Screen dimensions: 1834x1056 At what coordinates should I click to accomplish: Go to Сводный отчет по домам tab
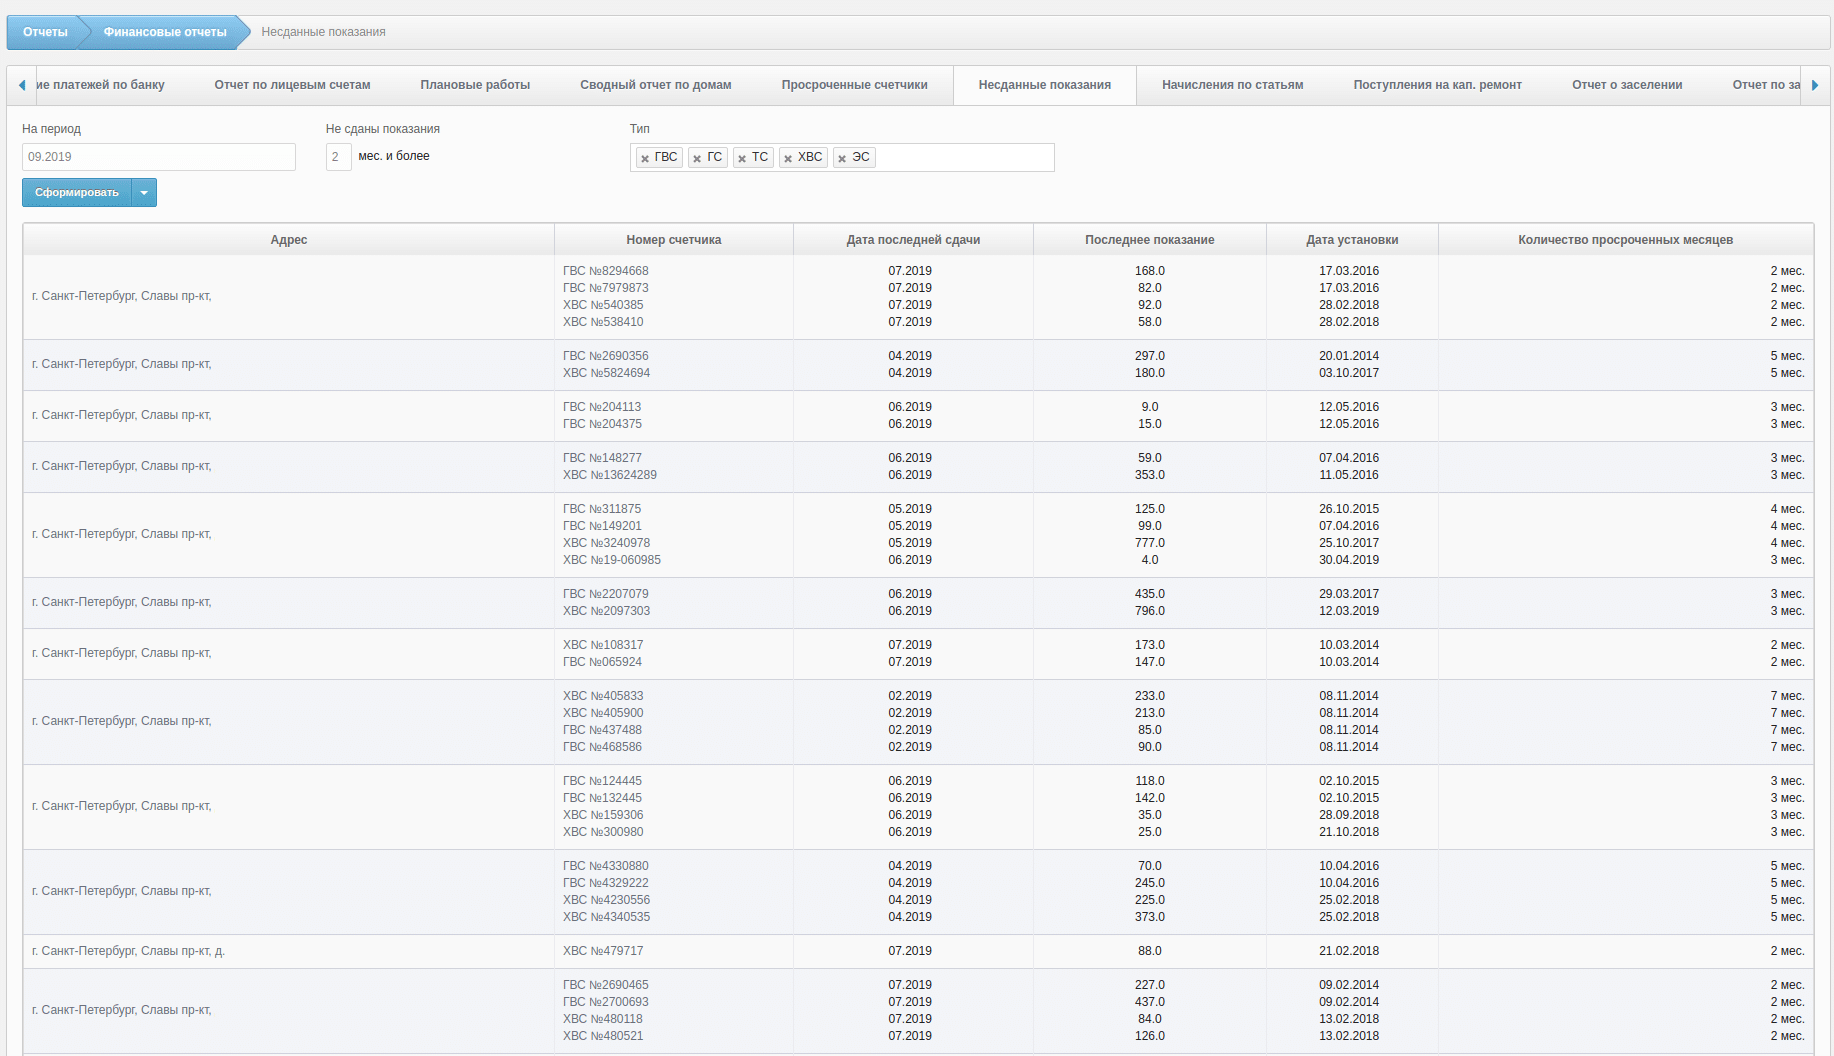tap(655, 85)
